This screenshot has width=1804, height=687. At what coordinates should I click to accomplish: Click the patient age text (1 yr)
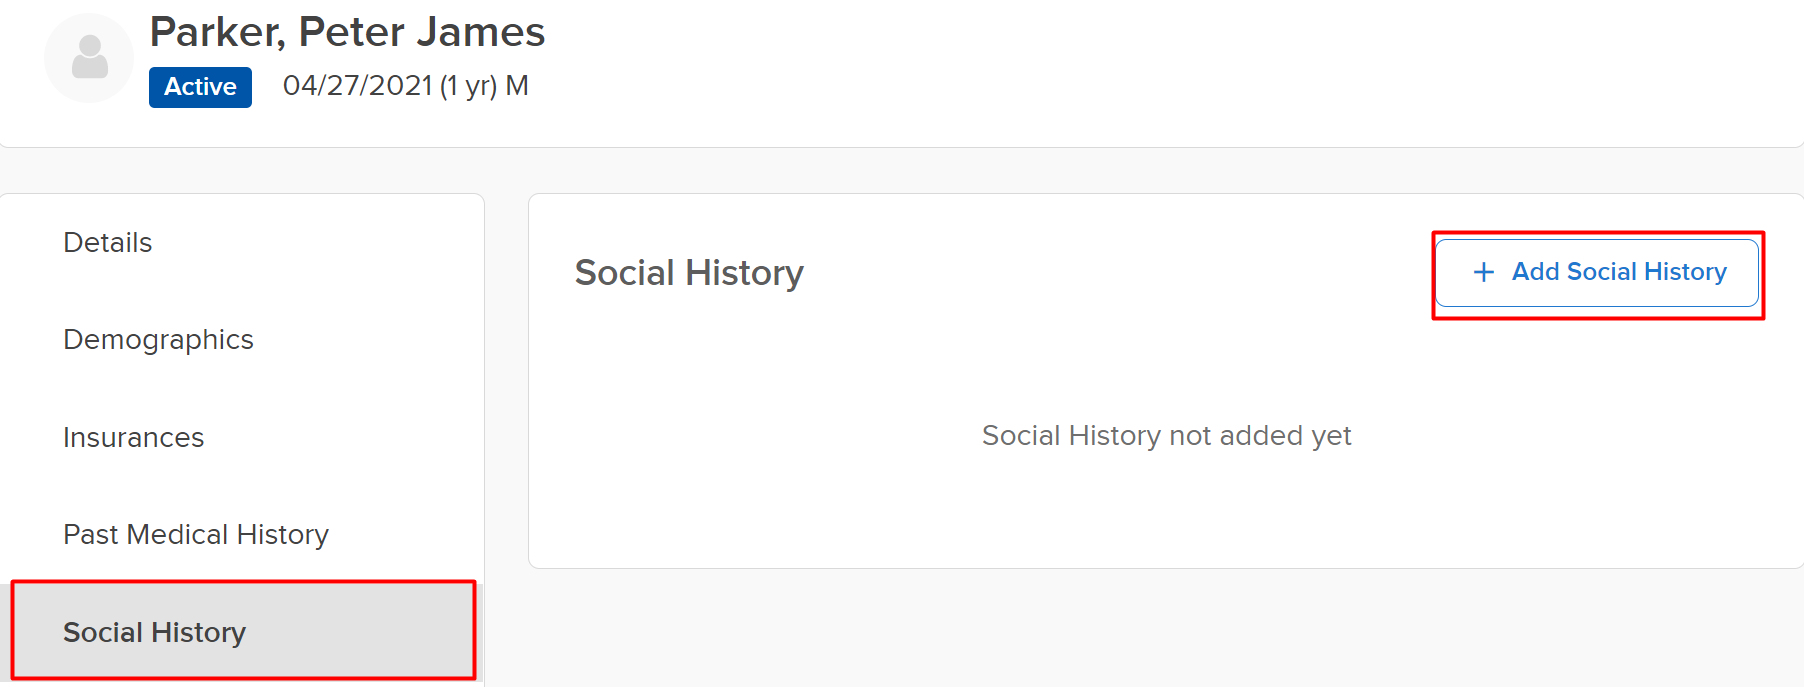tap(468, 86)
